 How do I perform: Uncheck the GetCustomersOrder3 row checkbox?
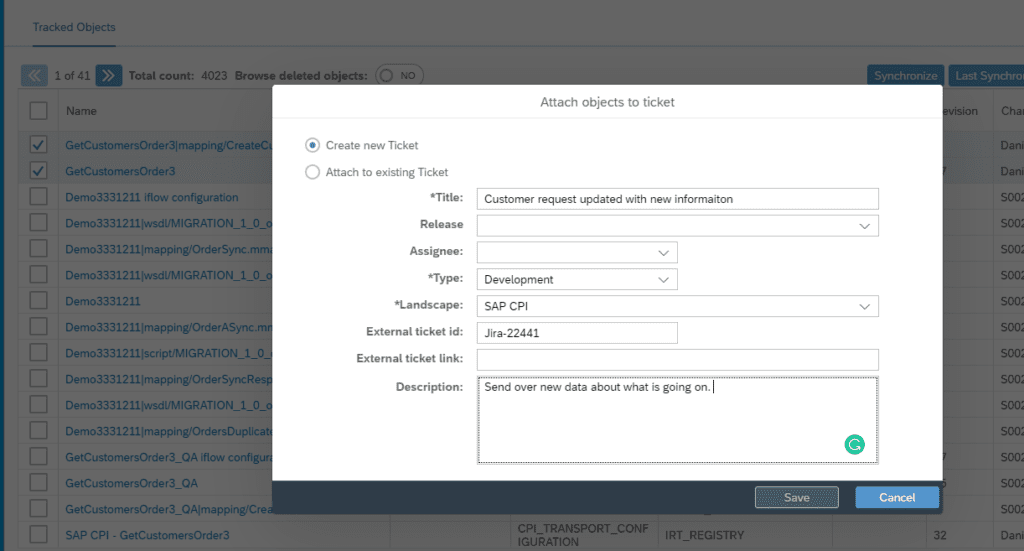pos(39,171)
